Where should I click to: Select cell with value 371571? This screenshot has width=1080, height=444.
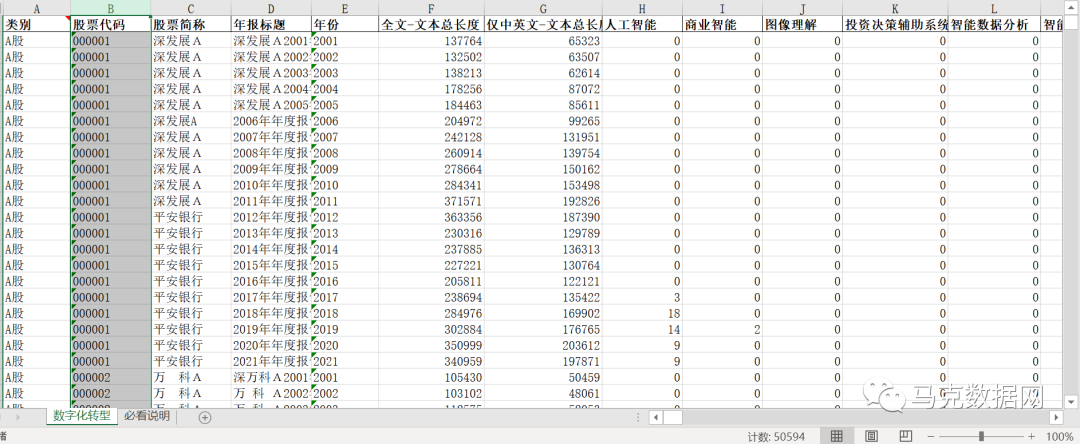click(x=431, y=201)
